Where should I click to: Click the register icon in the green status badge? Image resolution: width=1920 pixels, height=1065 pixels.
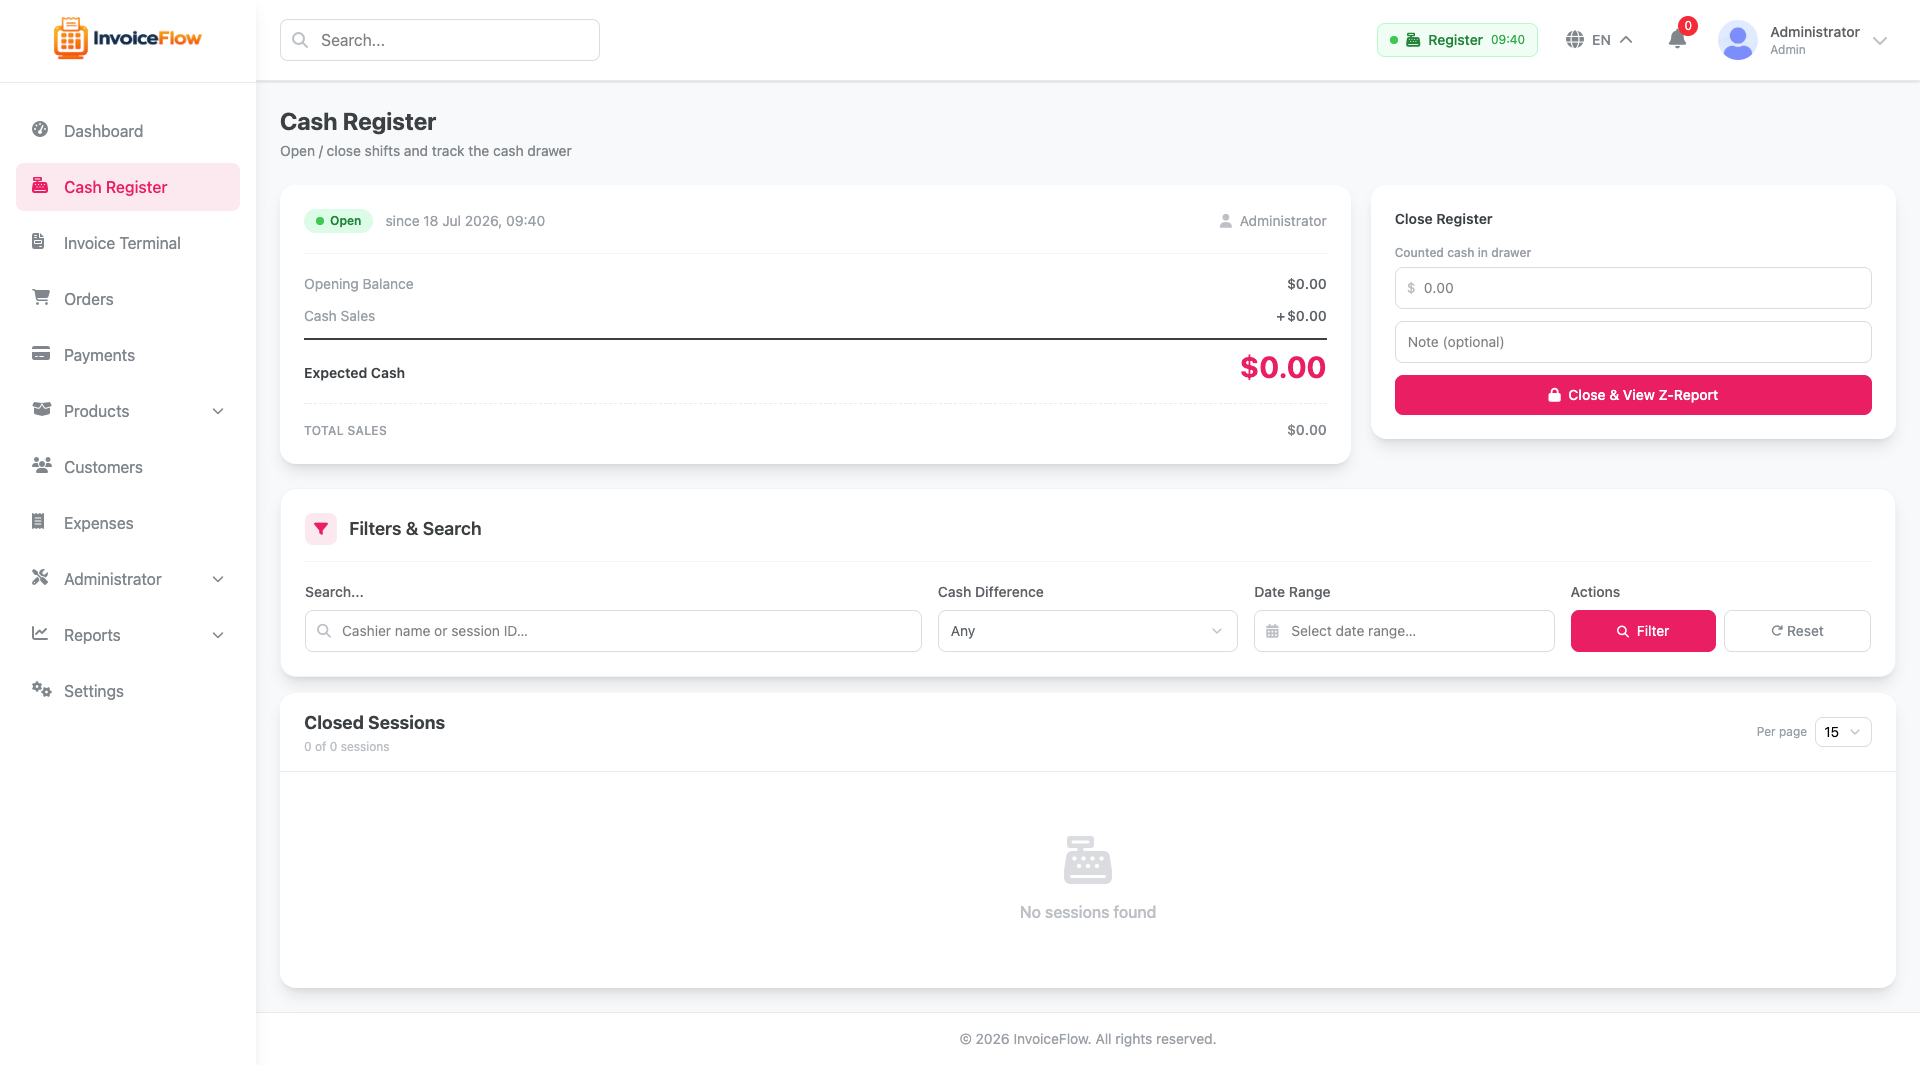pyautogui.click(x=1413, y=40)
